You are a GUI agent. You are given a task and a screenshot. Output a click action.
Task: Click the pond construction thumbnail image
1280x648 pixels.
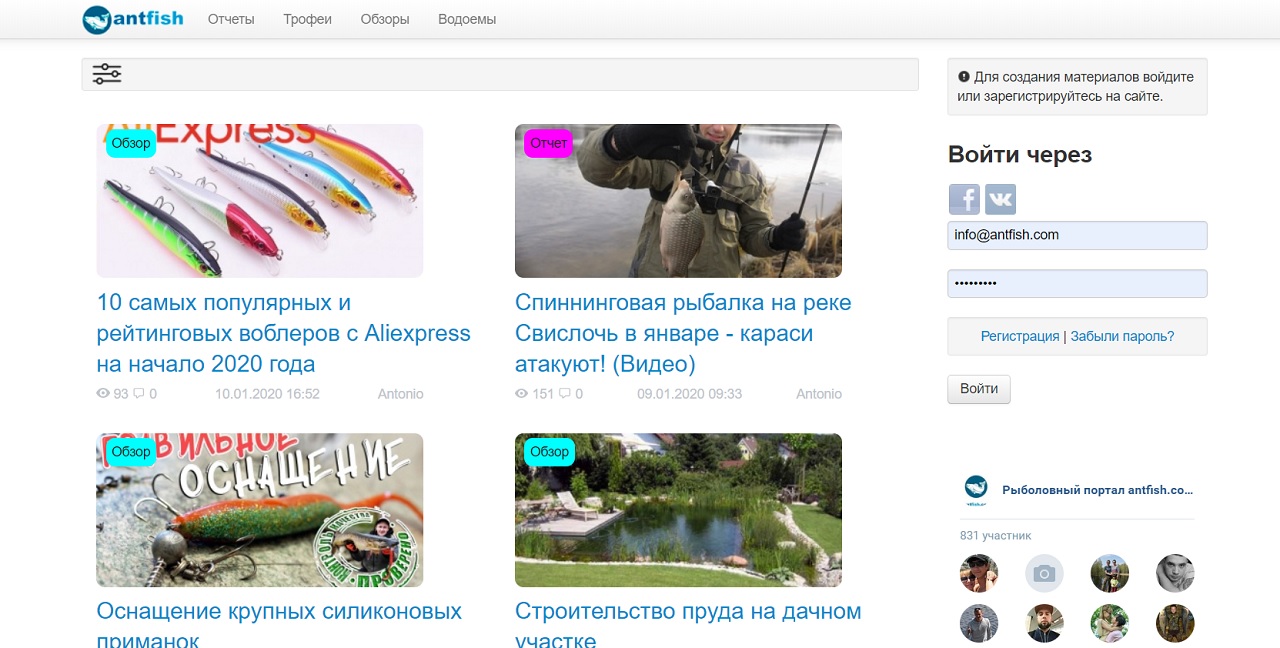coord(678,510)
